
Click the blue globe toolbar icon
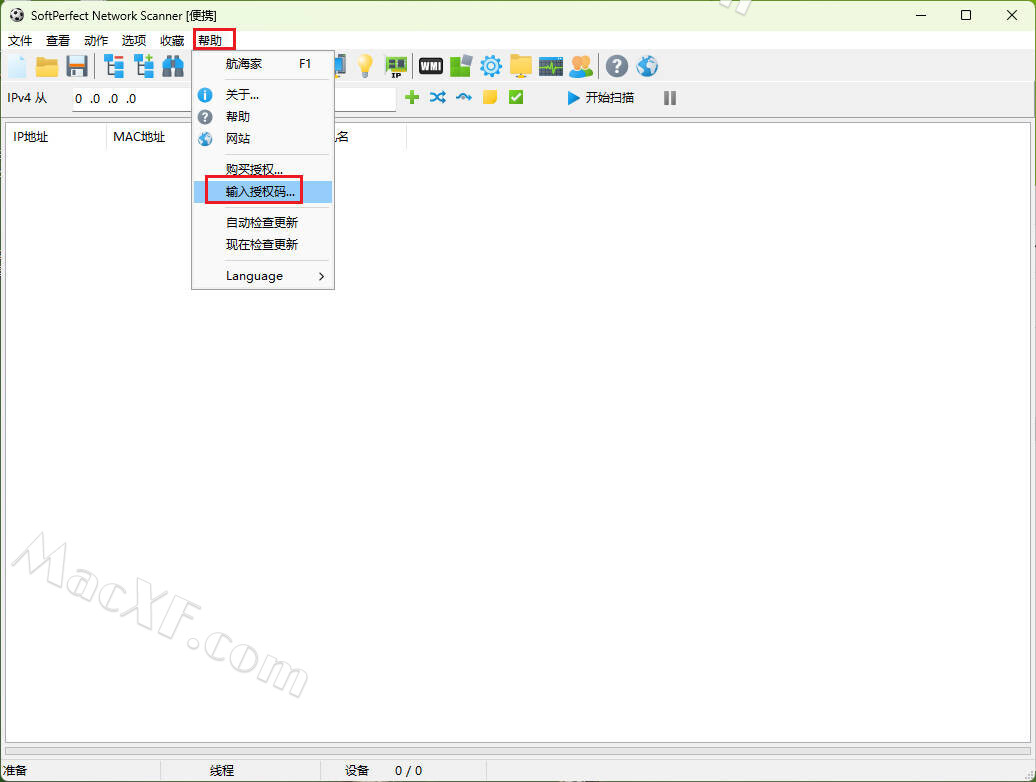647,66
